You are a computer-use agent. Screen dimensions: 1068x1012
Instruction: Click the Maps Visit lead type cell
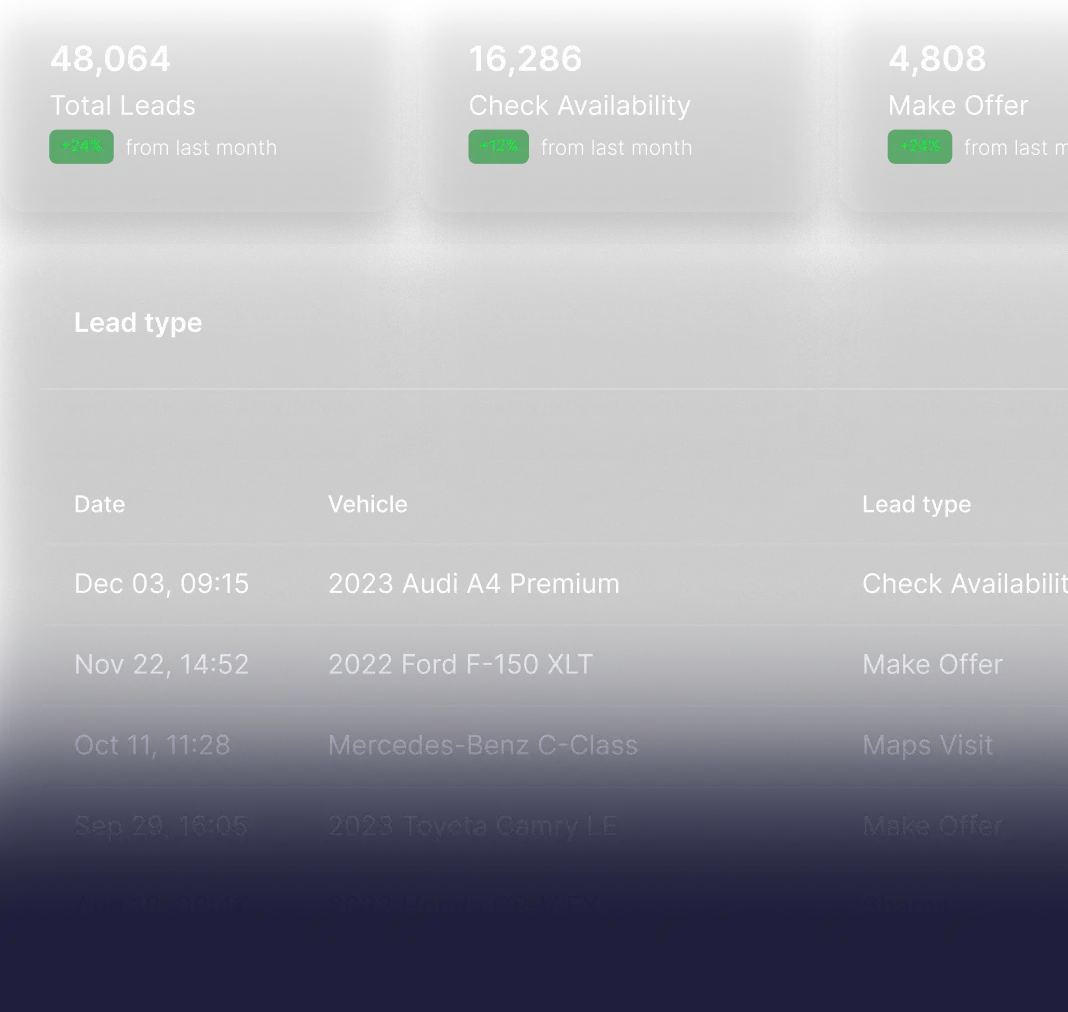click(928, 745)
